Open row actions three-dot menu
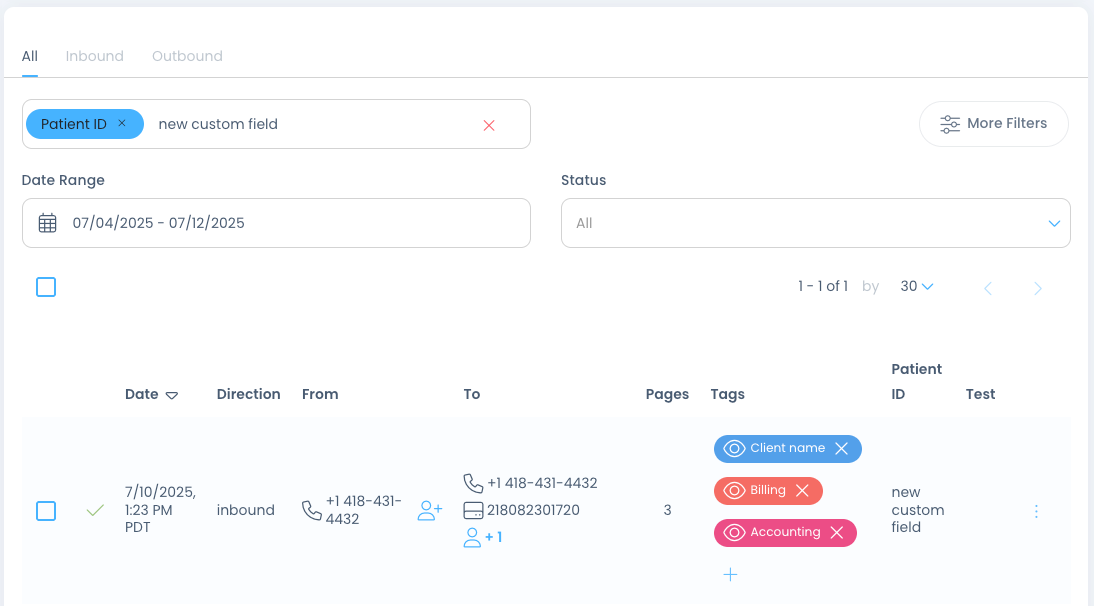The image size is (1094, 606). coord(1036,511)
